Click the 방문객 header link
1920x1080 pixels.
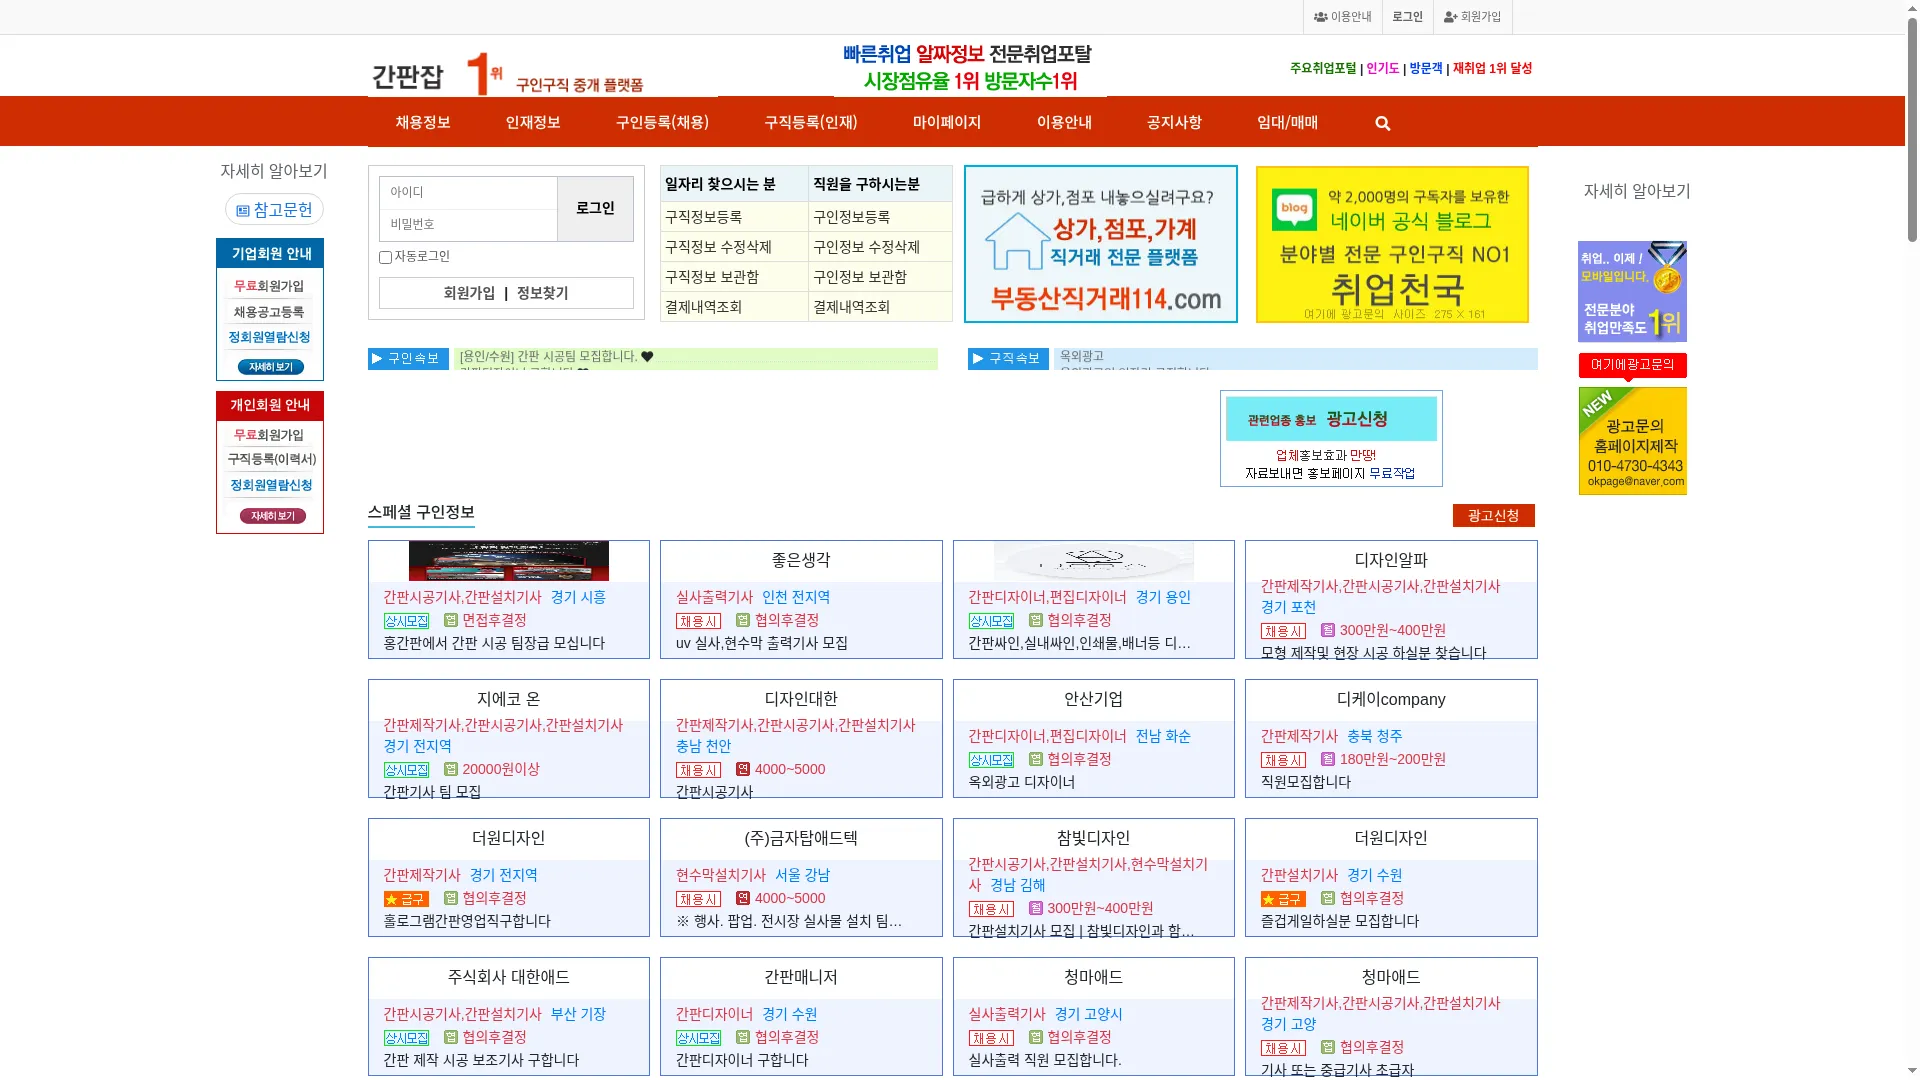click(1426, 68)
